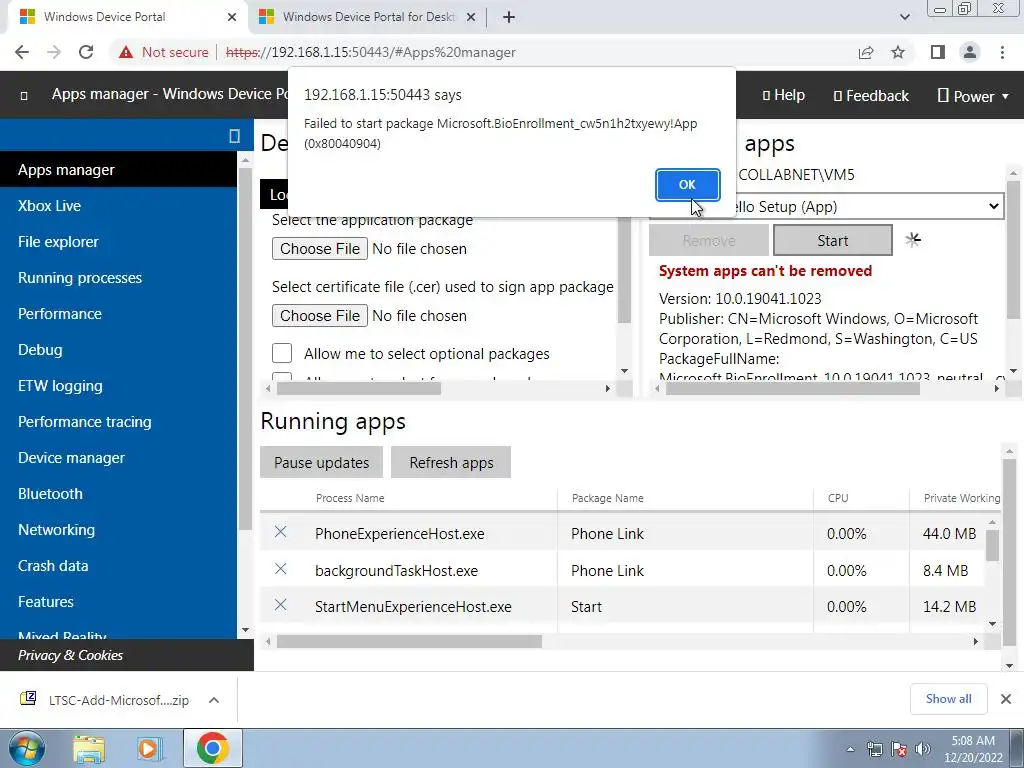This screenshot has width=1024, height=768.
Task: Open Windows Media Player from taskbar
Action: [x=149, y=749]
